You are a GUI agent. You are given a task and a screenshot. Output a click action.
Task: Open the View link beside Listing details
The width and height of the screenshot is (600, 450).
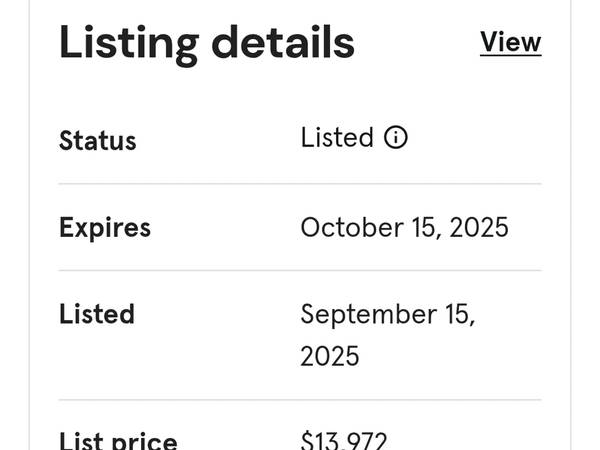coord(510,42)
